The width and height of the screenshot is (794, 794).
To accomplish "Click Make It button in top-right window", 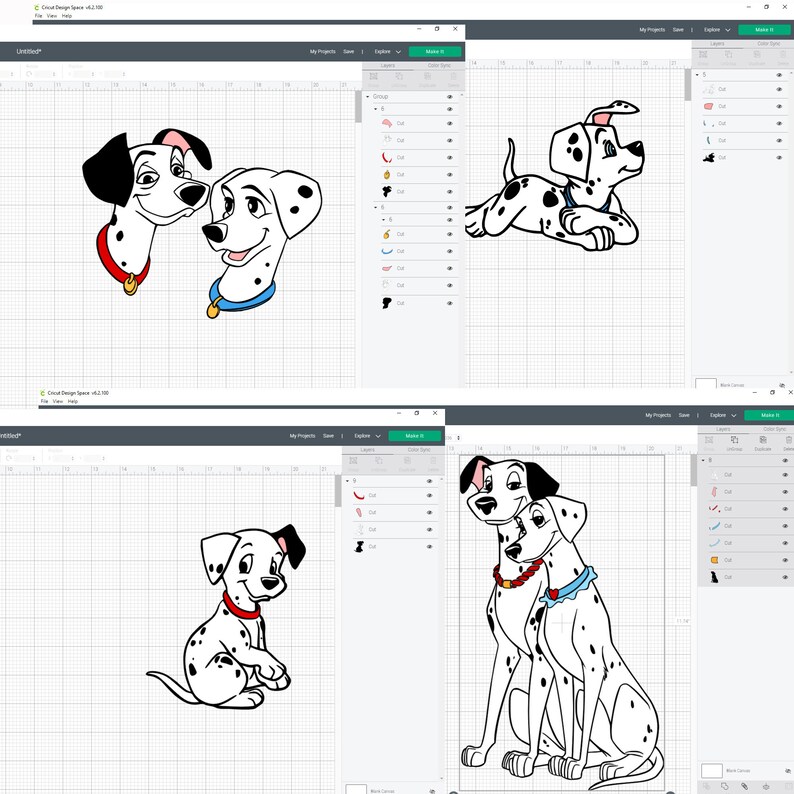I will [764, 30].
